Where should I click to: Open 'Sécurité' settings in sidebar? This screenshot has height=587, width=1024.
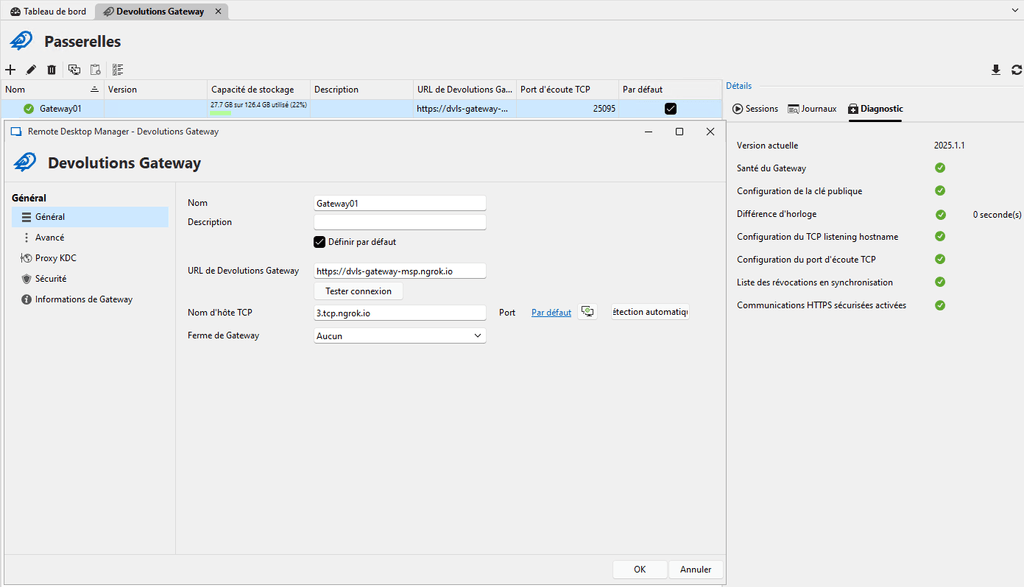tap(51, 279)
